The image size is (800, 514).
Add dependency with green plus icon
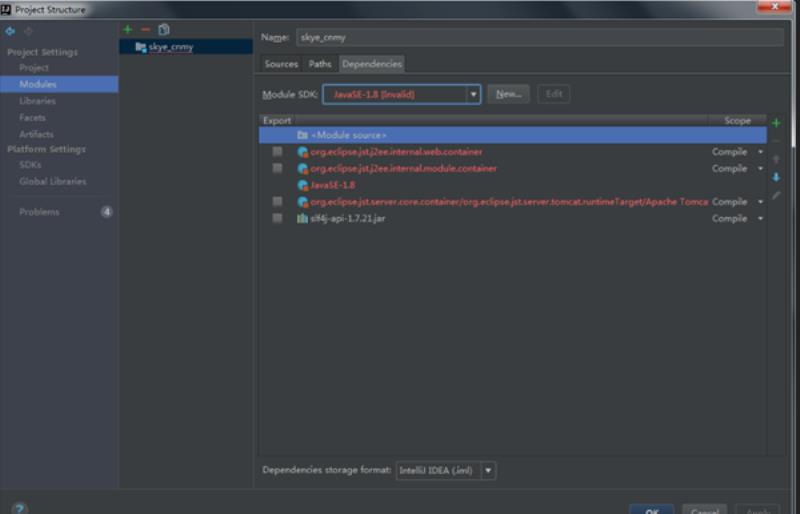[776, 123]
